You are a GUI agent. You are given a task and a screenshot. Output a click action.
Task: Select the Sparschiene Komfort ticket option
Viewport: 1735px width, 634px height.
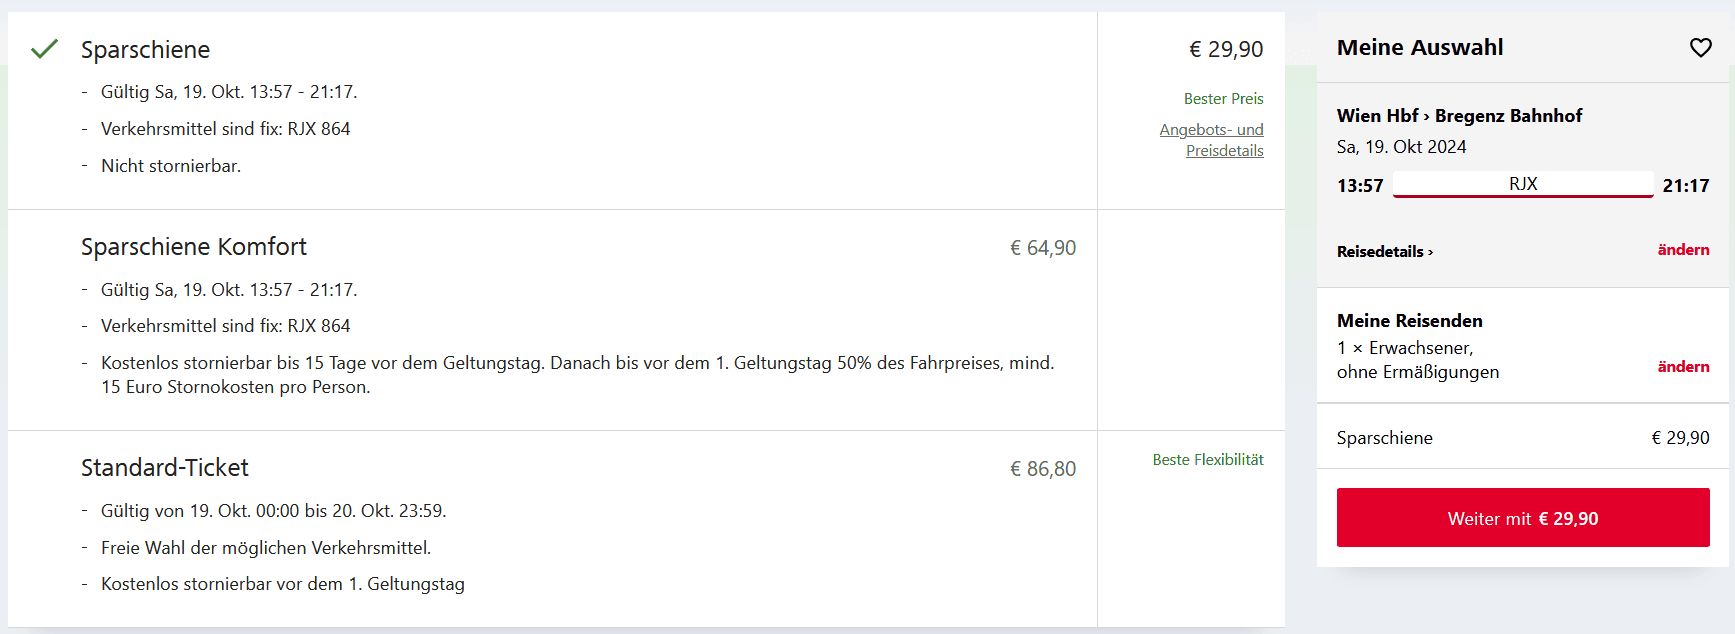pos(194,247)
